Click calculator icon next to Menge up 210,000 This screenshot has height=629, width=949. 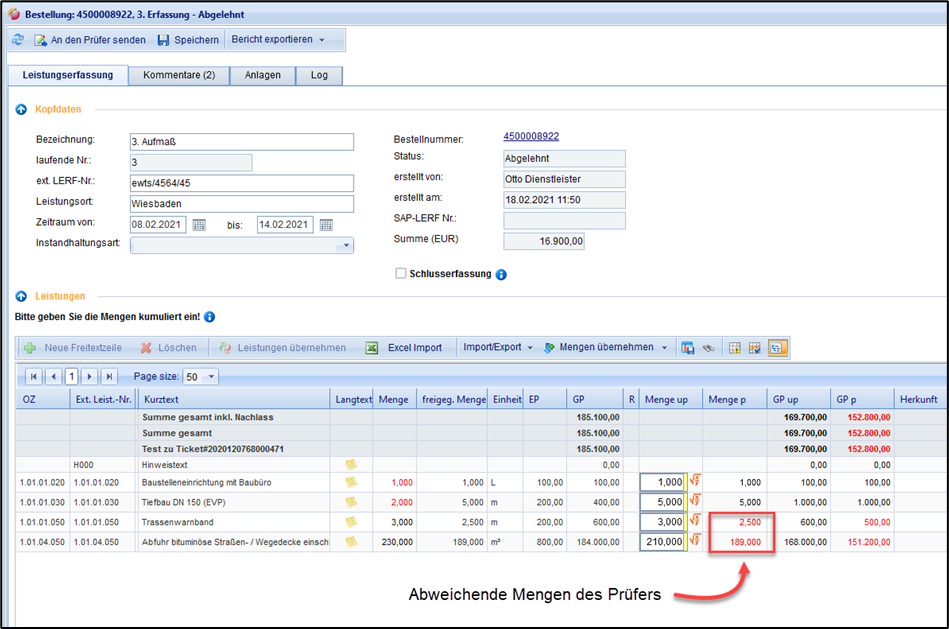[x=694, y=542]
